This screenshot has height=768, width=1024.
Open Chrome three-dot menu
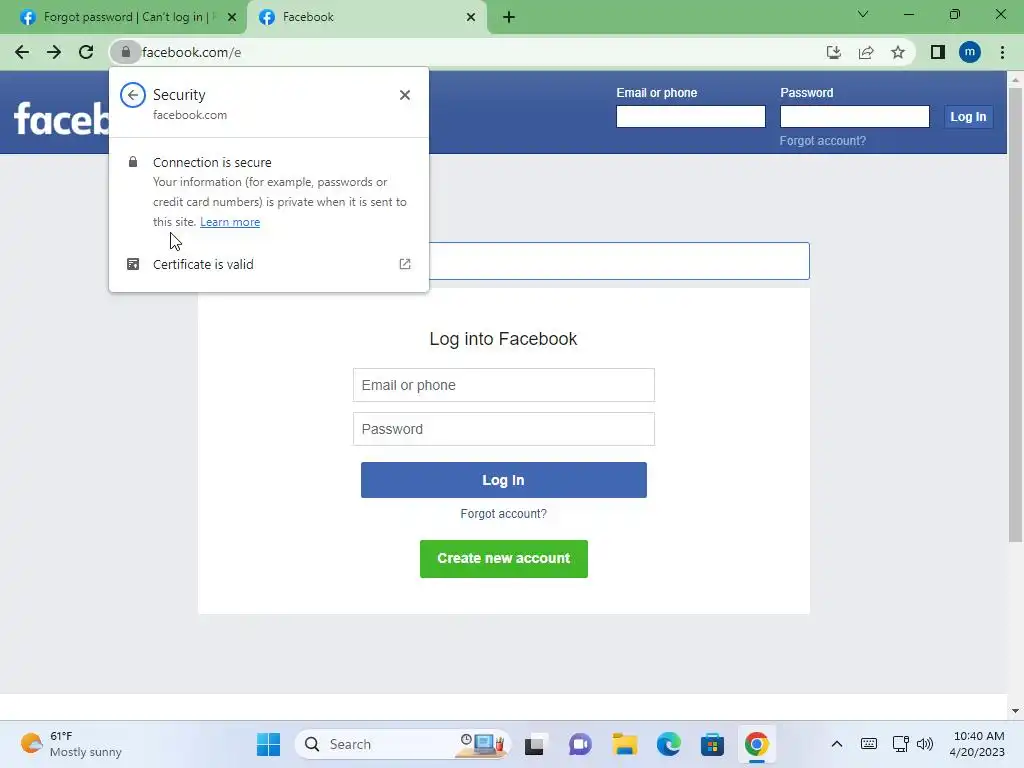(x=1002, y=52)
